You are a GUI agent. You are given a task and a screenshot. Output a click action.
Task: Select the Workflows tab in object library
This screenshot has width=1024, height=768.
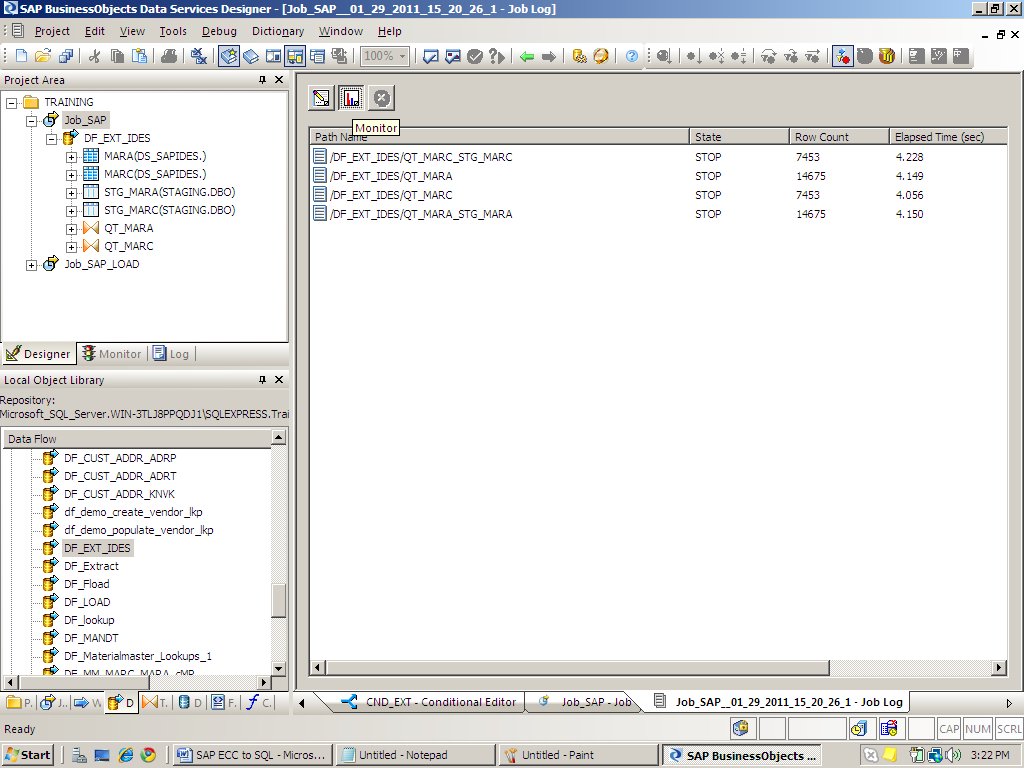coord(88,703)
